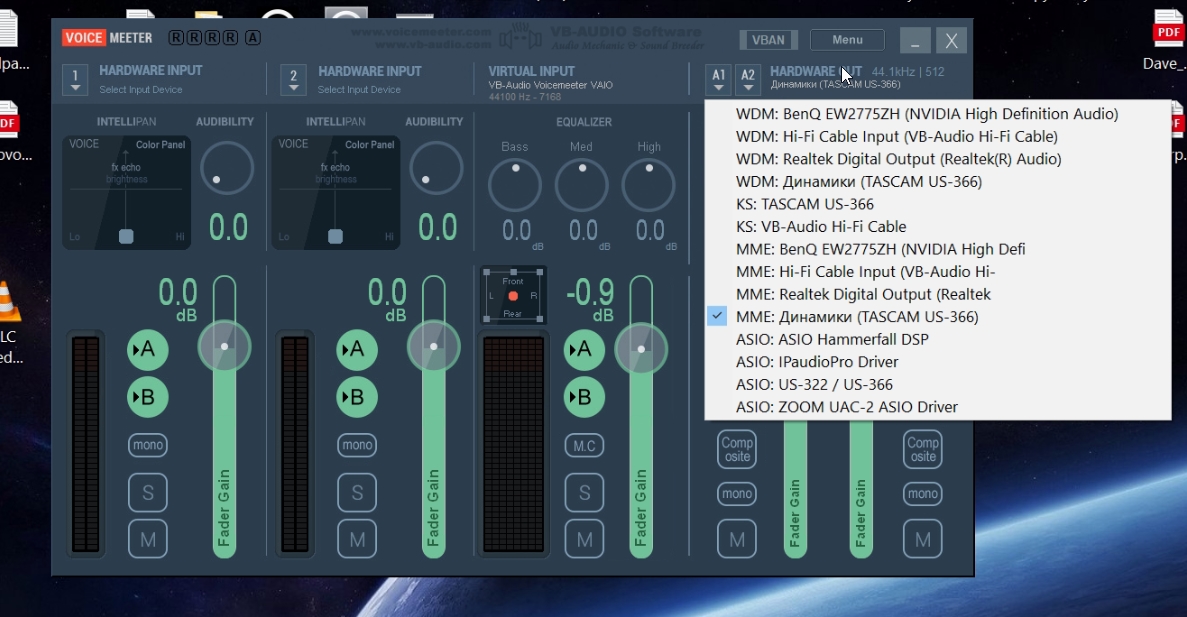Enable mono under the right Composite button
The width and height of the screenshot is (1187, 617).
[923, 494]
